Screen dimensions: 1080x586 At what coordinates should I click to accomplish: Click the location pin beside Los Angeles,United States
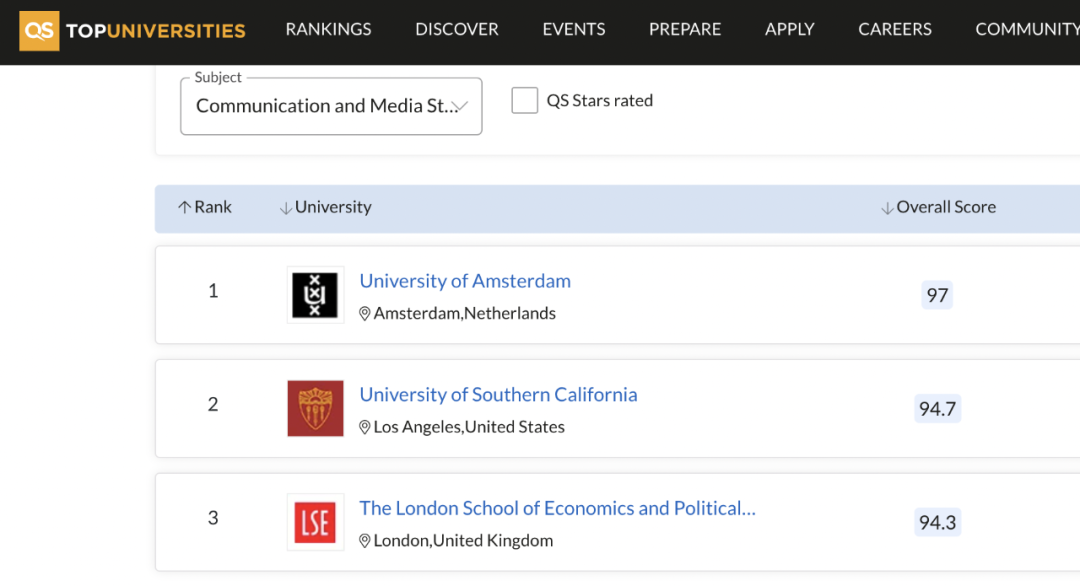(x=365, y=427)
